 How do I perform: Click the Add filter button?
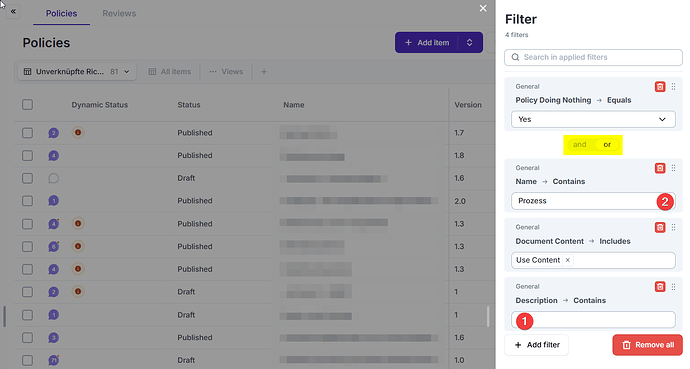[536, 345]
